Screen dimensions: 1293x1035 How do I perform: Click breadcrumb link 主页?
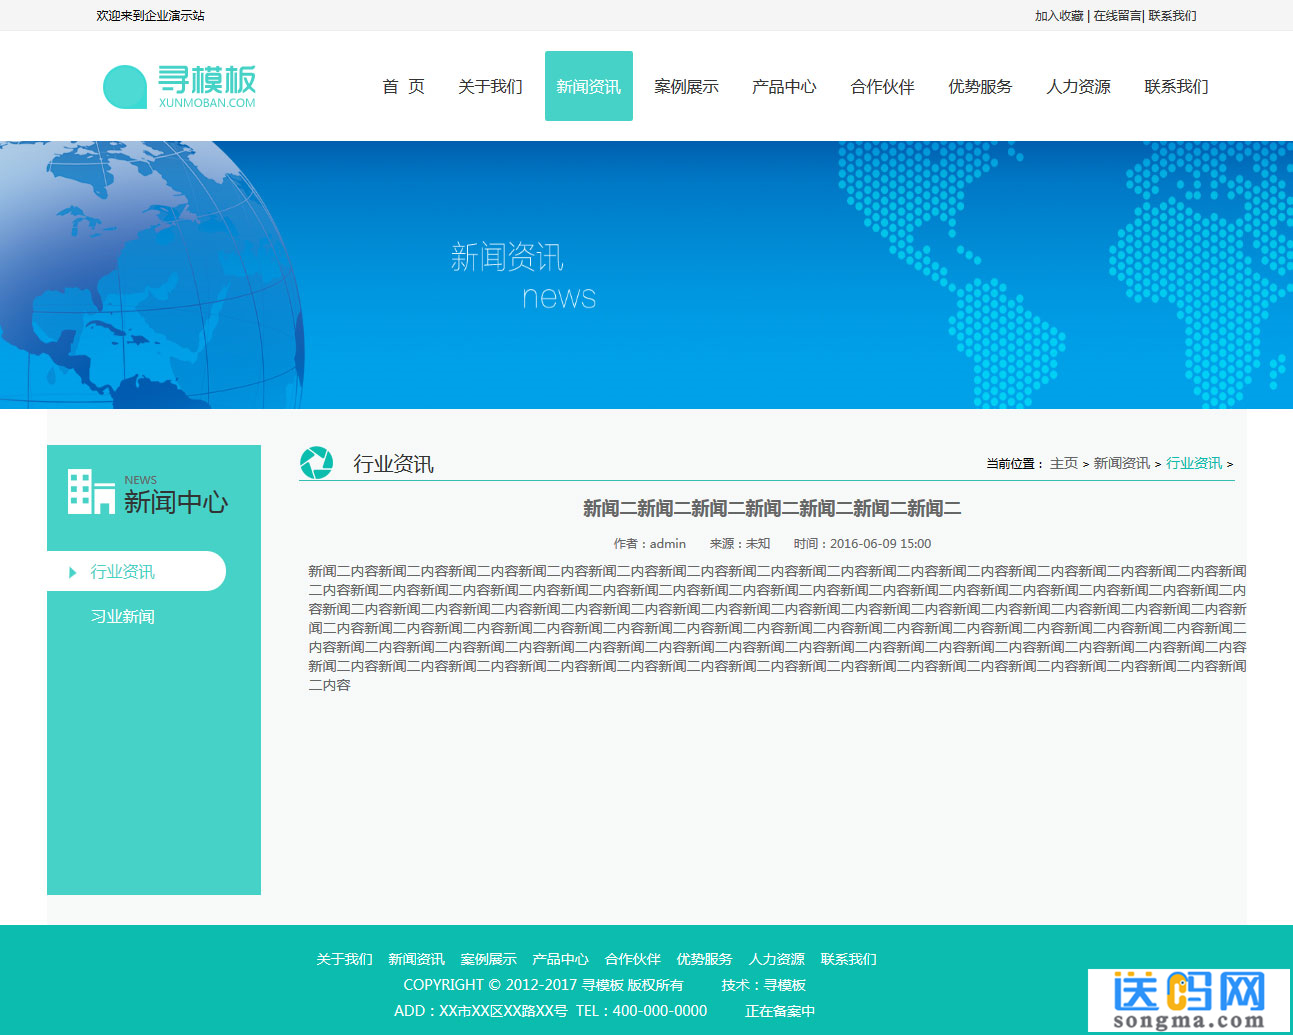tap(1064, 463)
